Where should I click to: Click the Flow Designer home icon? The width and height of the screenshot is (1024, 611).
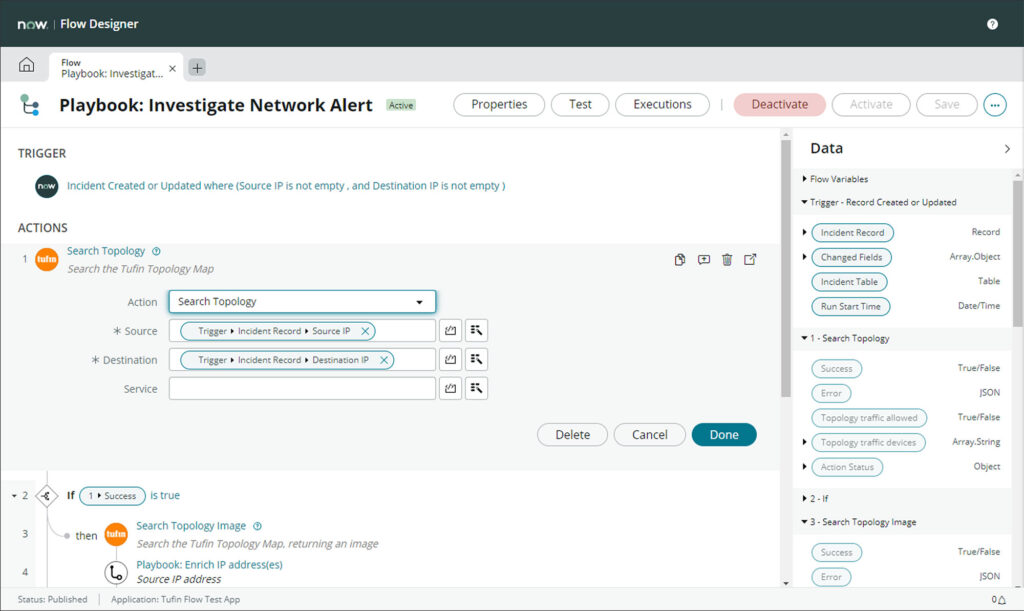(x=26, y=66)
